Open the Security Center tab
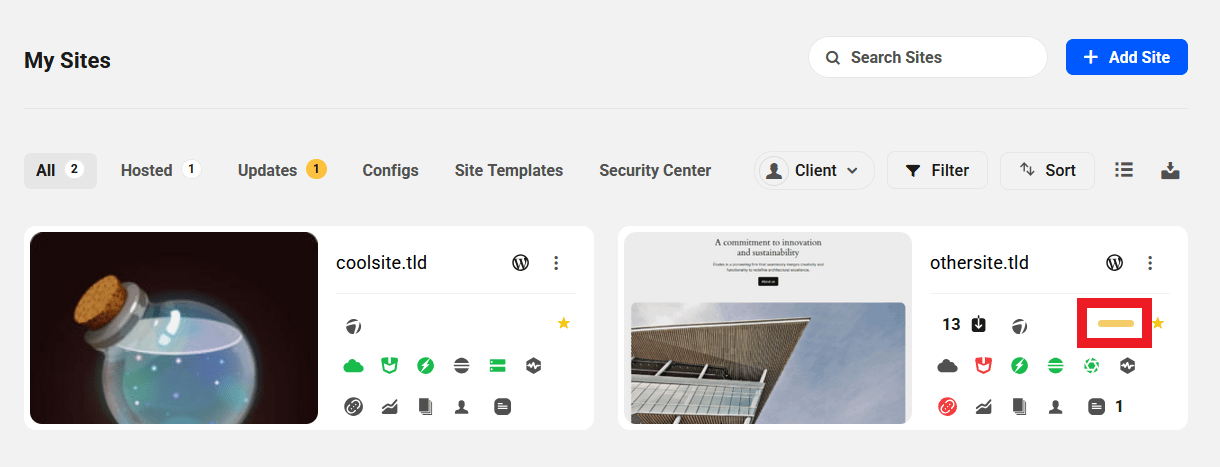The image size is (1220, 467). point(655,170)
